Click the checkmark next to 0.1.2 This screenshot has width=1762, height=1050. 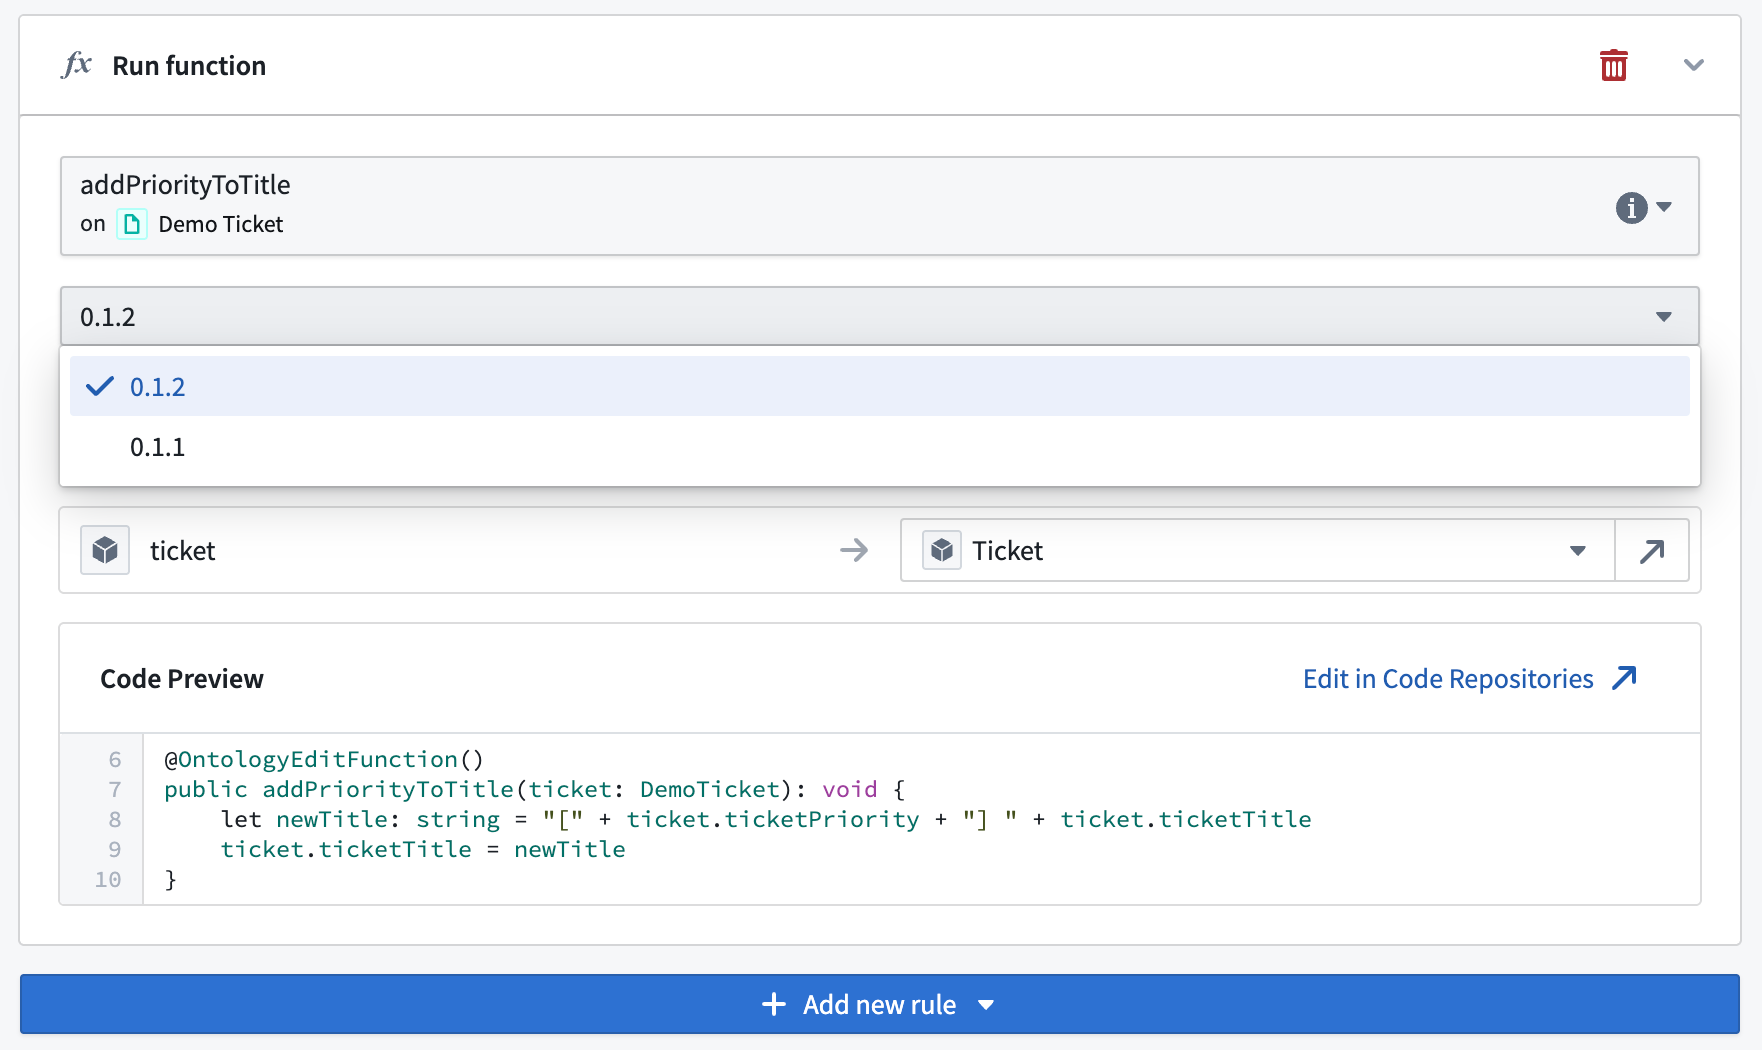99,385
